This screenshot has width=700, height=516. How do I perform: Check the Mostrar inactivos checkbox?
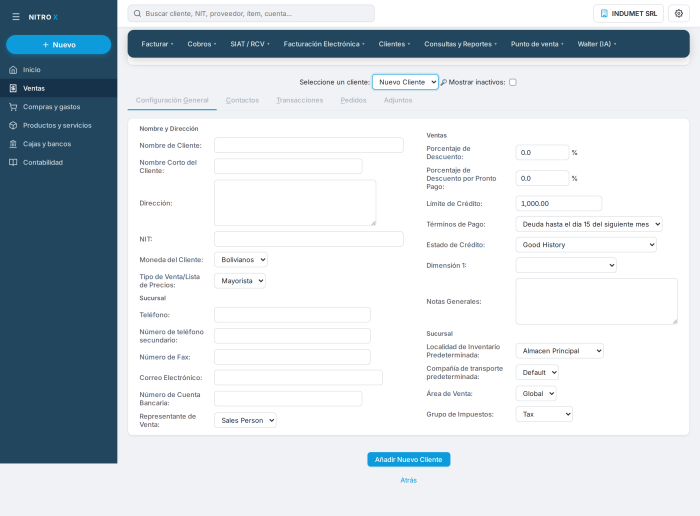pos(512,82)
